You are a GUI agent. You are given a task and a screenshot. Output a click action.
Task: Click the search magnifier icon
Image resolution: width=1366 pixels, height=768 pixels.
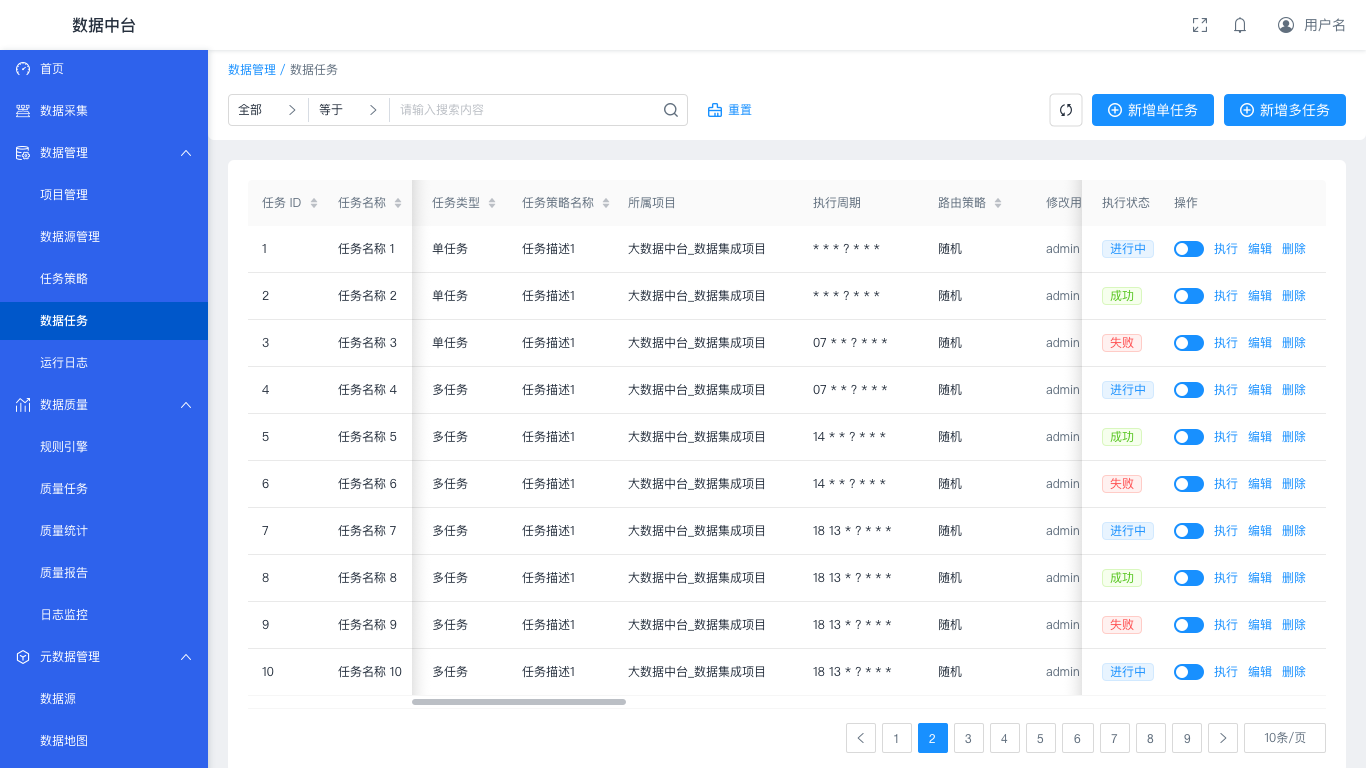tap(671, 110)
